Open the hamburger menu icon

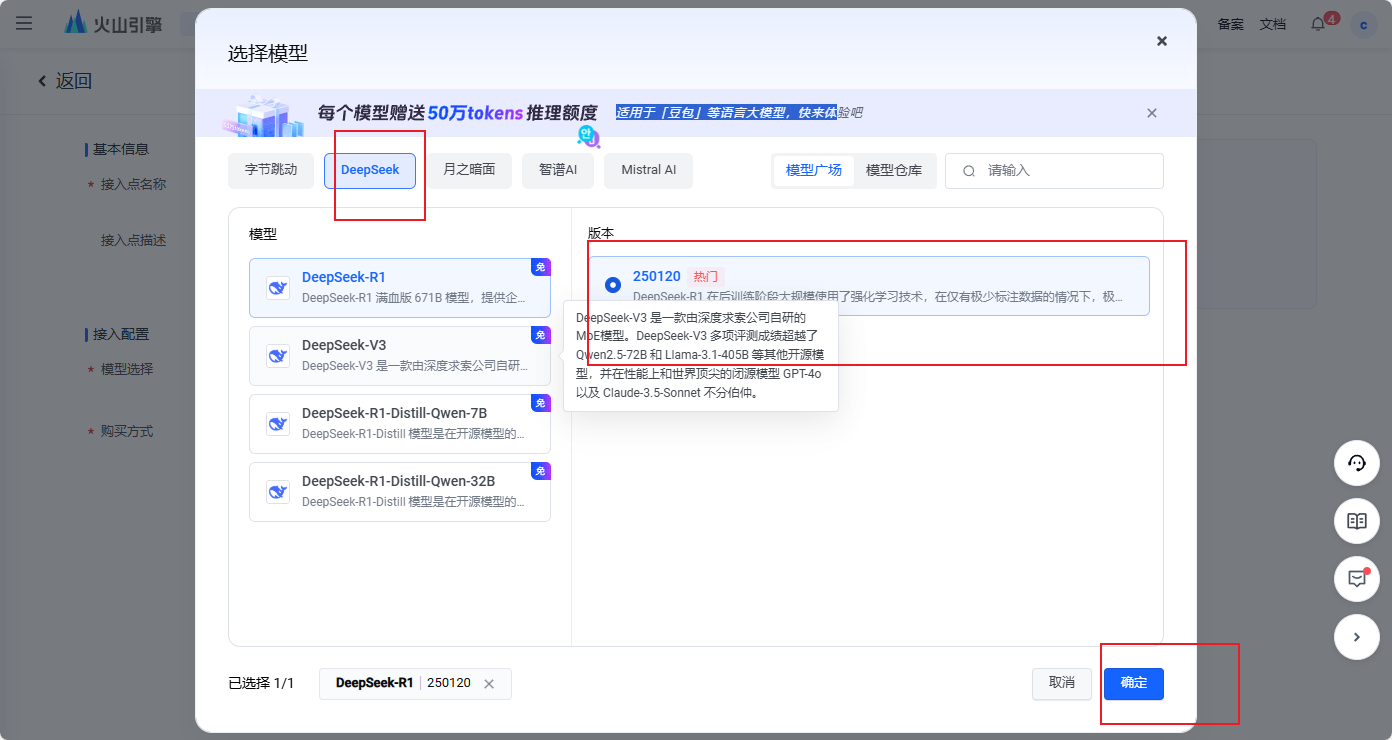click(x=24, y=23)
